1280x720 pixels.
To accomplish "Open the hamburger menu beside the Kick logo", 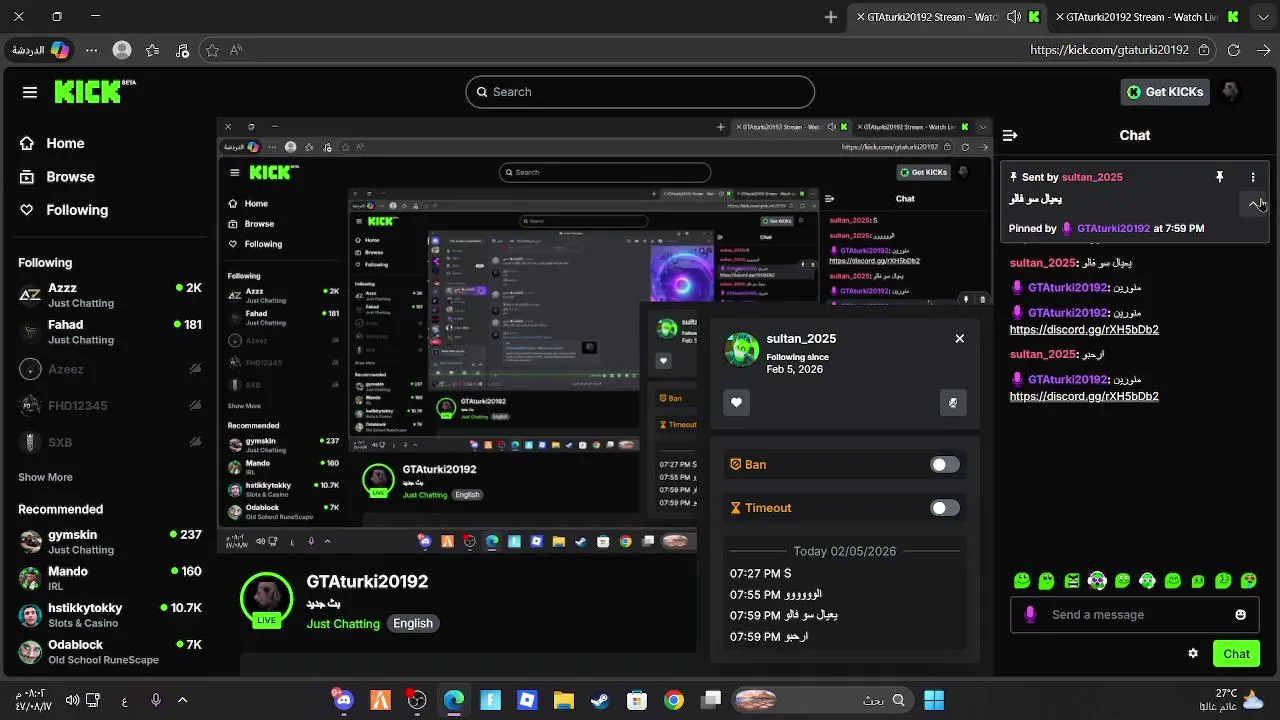I will [30, 92].
